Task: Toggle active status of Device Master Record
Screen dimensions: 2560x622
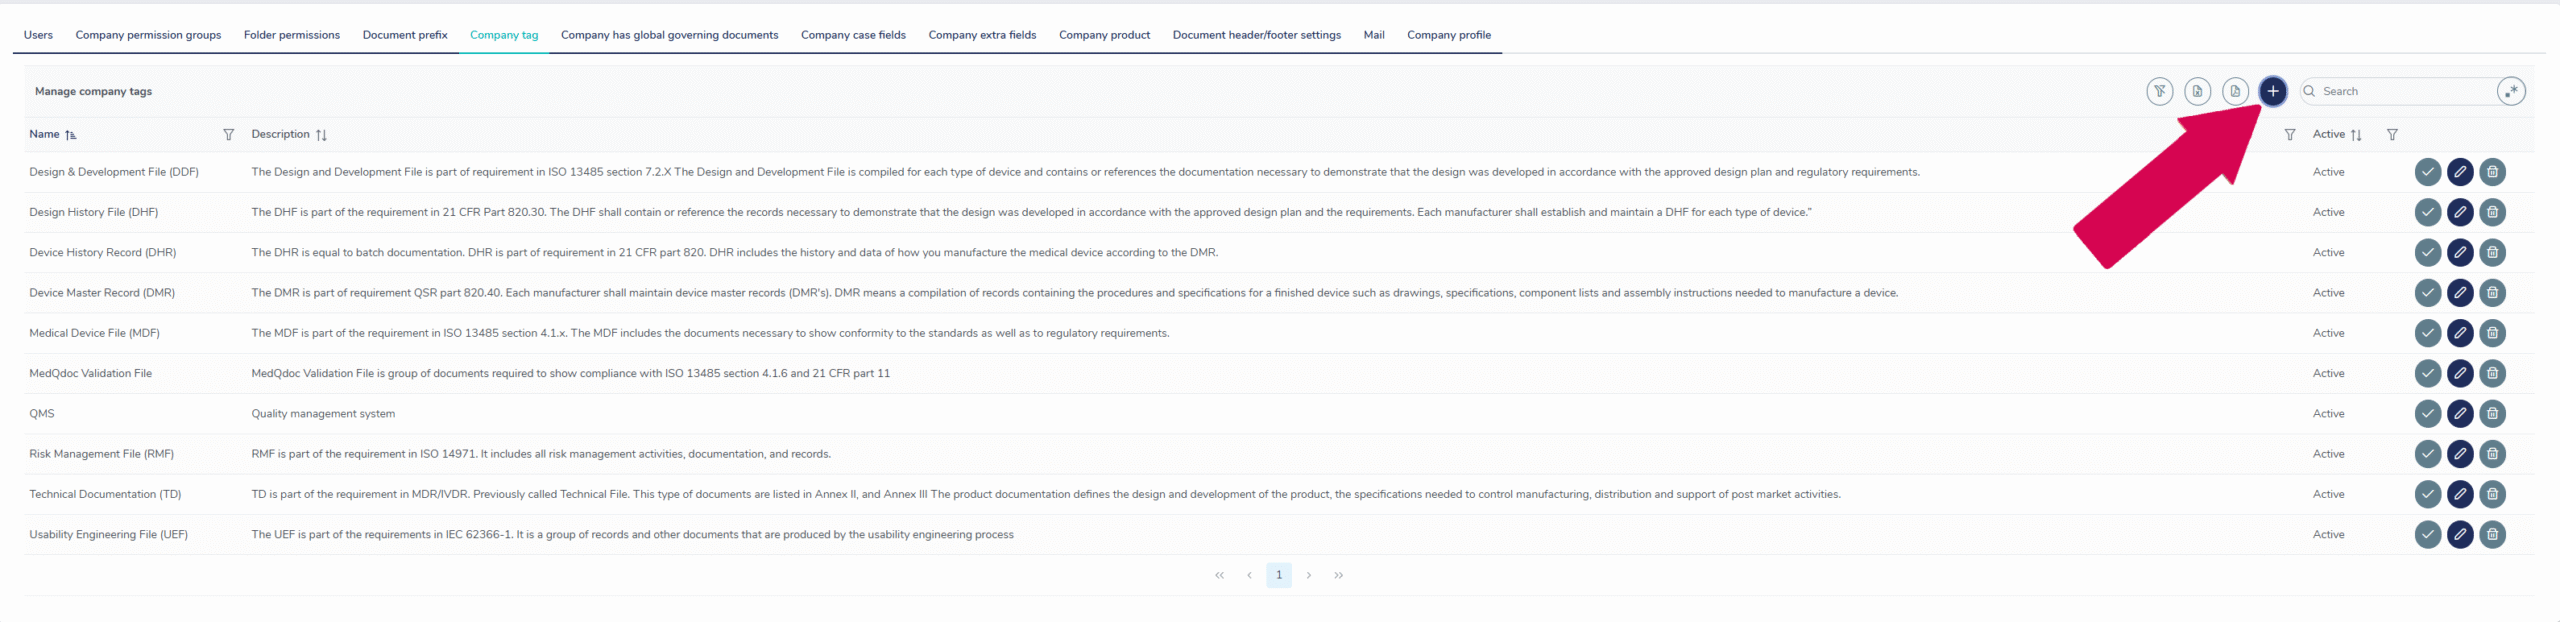Action: (2427, 293)
